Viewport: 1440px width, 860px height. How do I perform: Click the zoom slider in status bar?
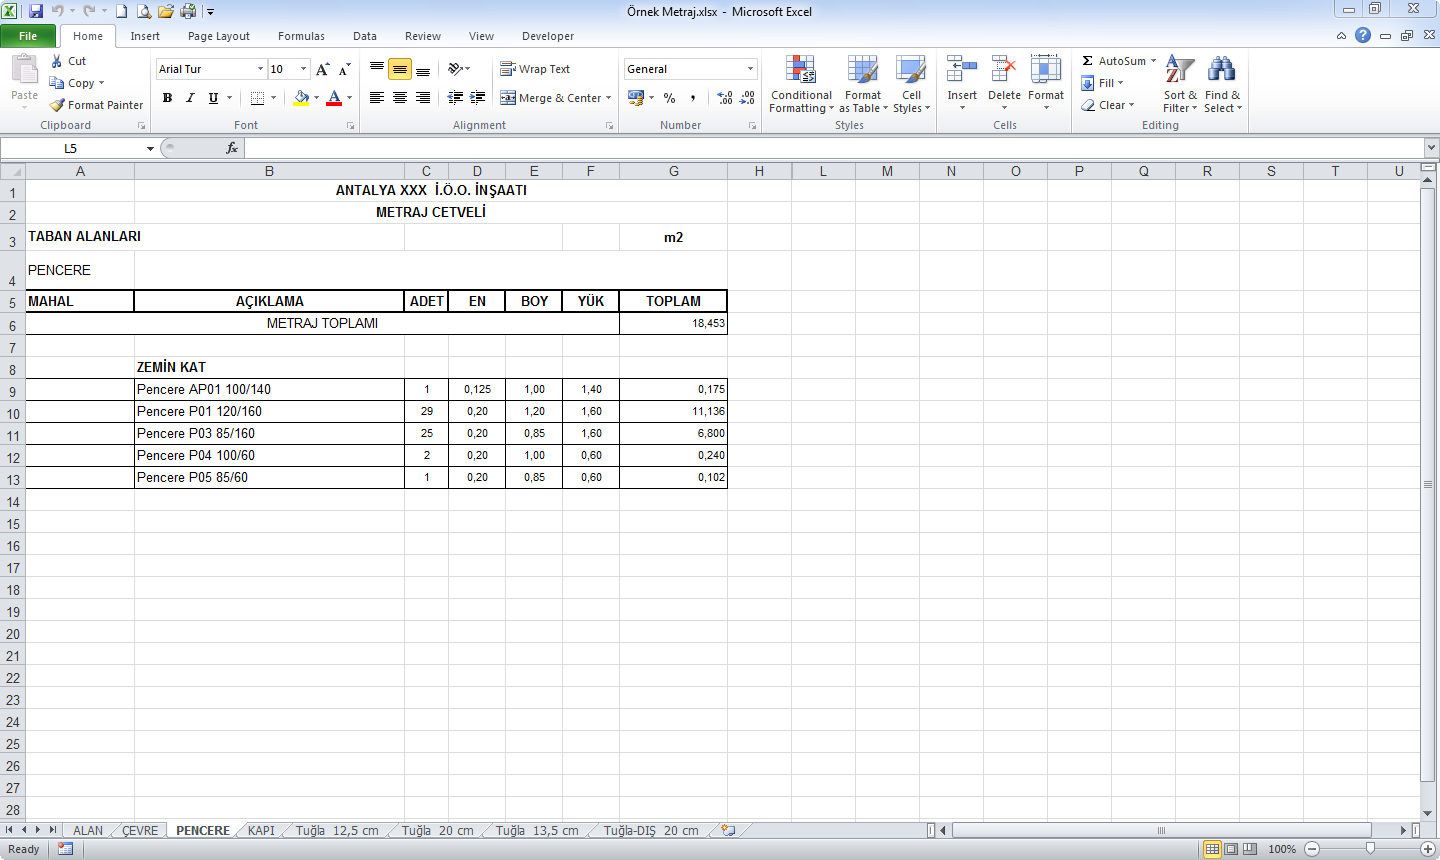pyautogui.click(x=1370, y=849)
